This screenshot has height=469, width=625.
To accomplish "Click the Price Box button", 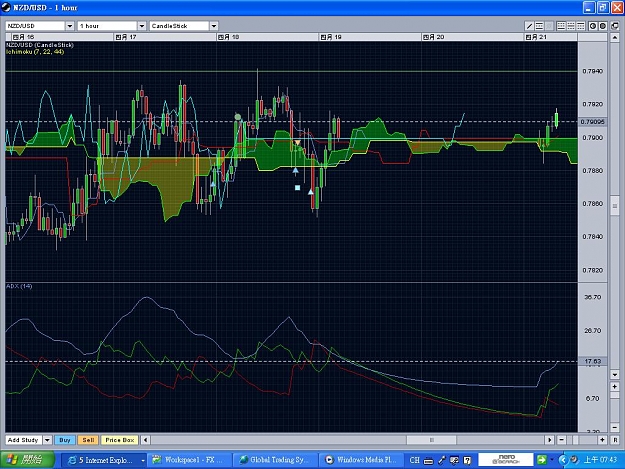I will (120, 440).
